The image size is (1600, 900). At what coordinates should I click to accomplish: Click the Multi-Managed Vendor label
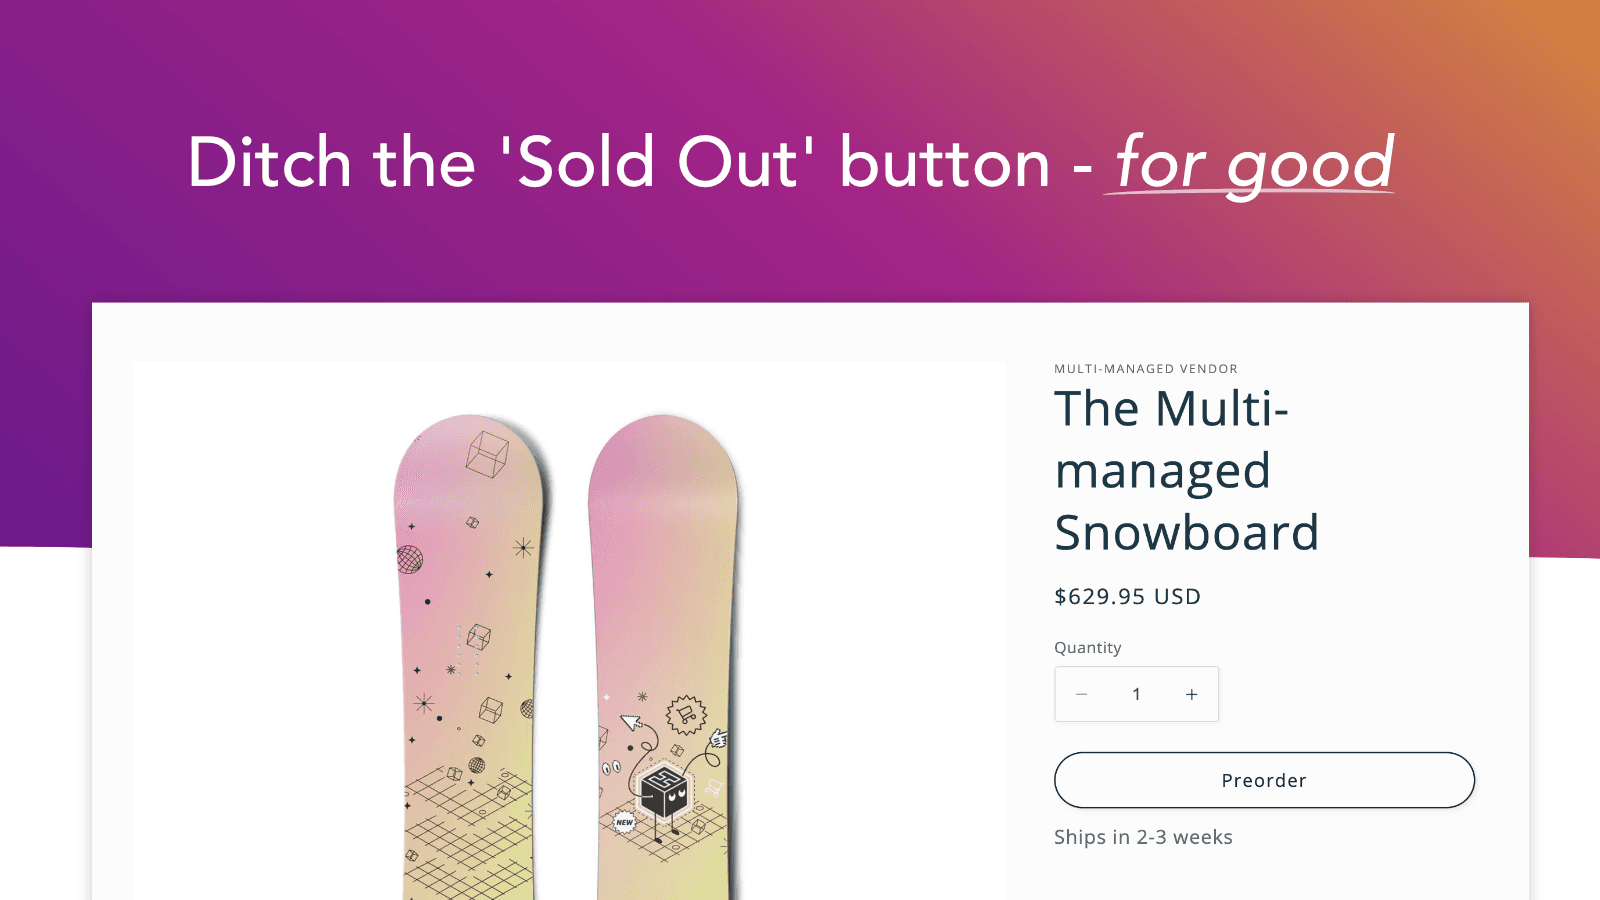1146,369
